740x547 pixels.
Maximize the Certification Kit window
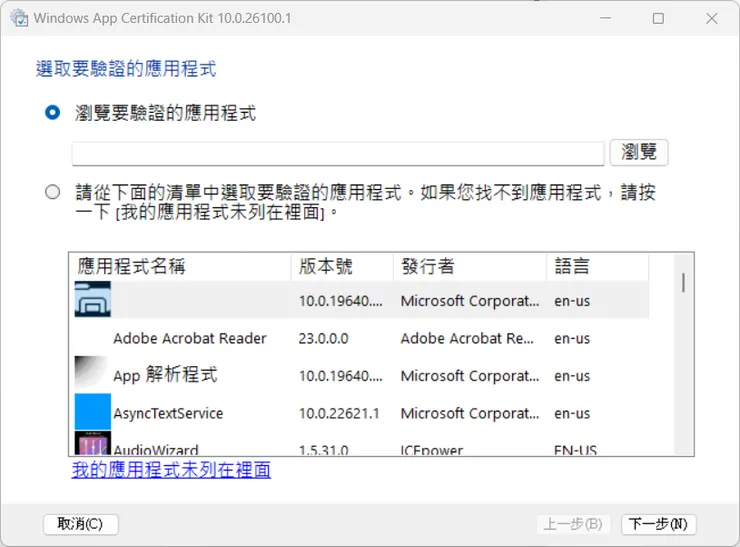coord(658,18)
